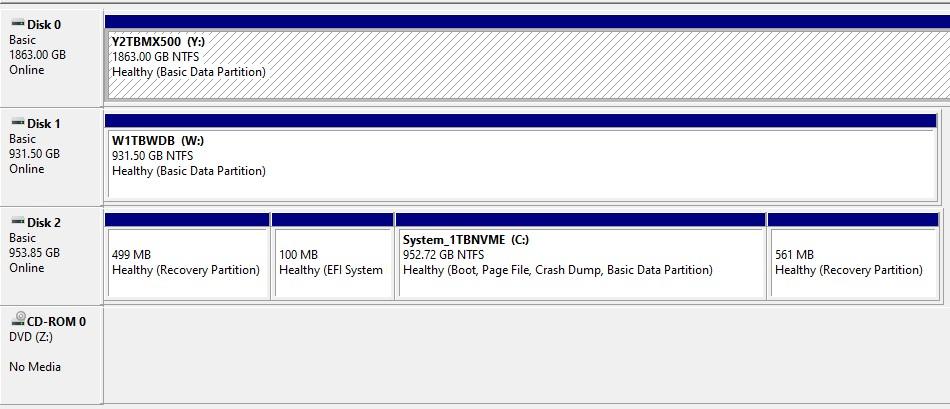Select the Y2TBMX500 (Y:) partition
This screenshot has width=950, height=409.
pos(527,64)
